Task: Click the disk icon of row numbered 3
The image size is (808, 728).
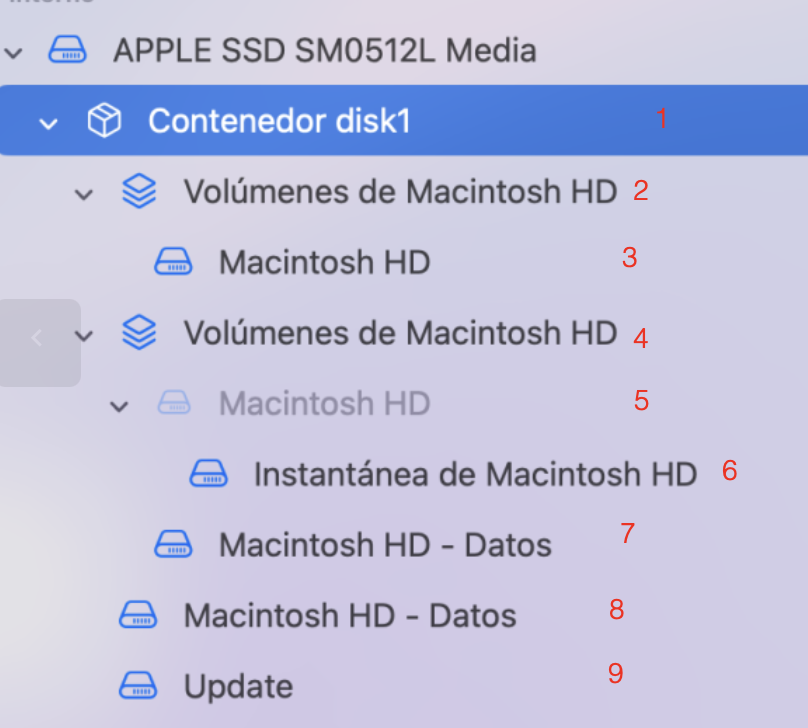Action: (x=173, y=263)
